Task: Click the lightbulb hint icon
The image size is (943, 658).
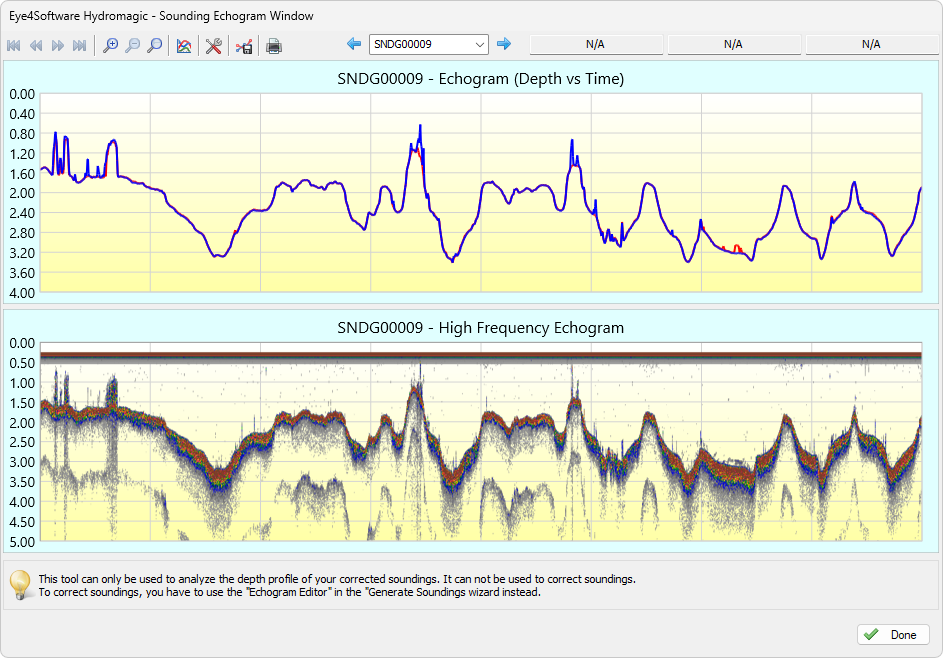Action: click(20, 585)
